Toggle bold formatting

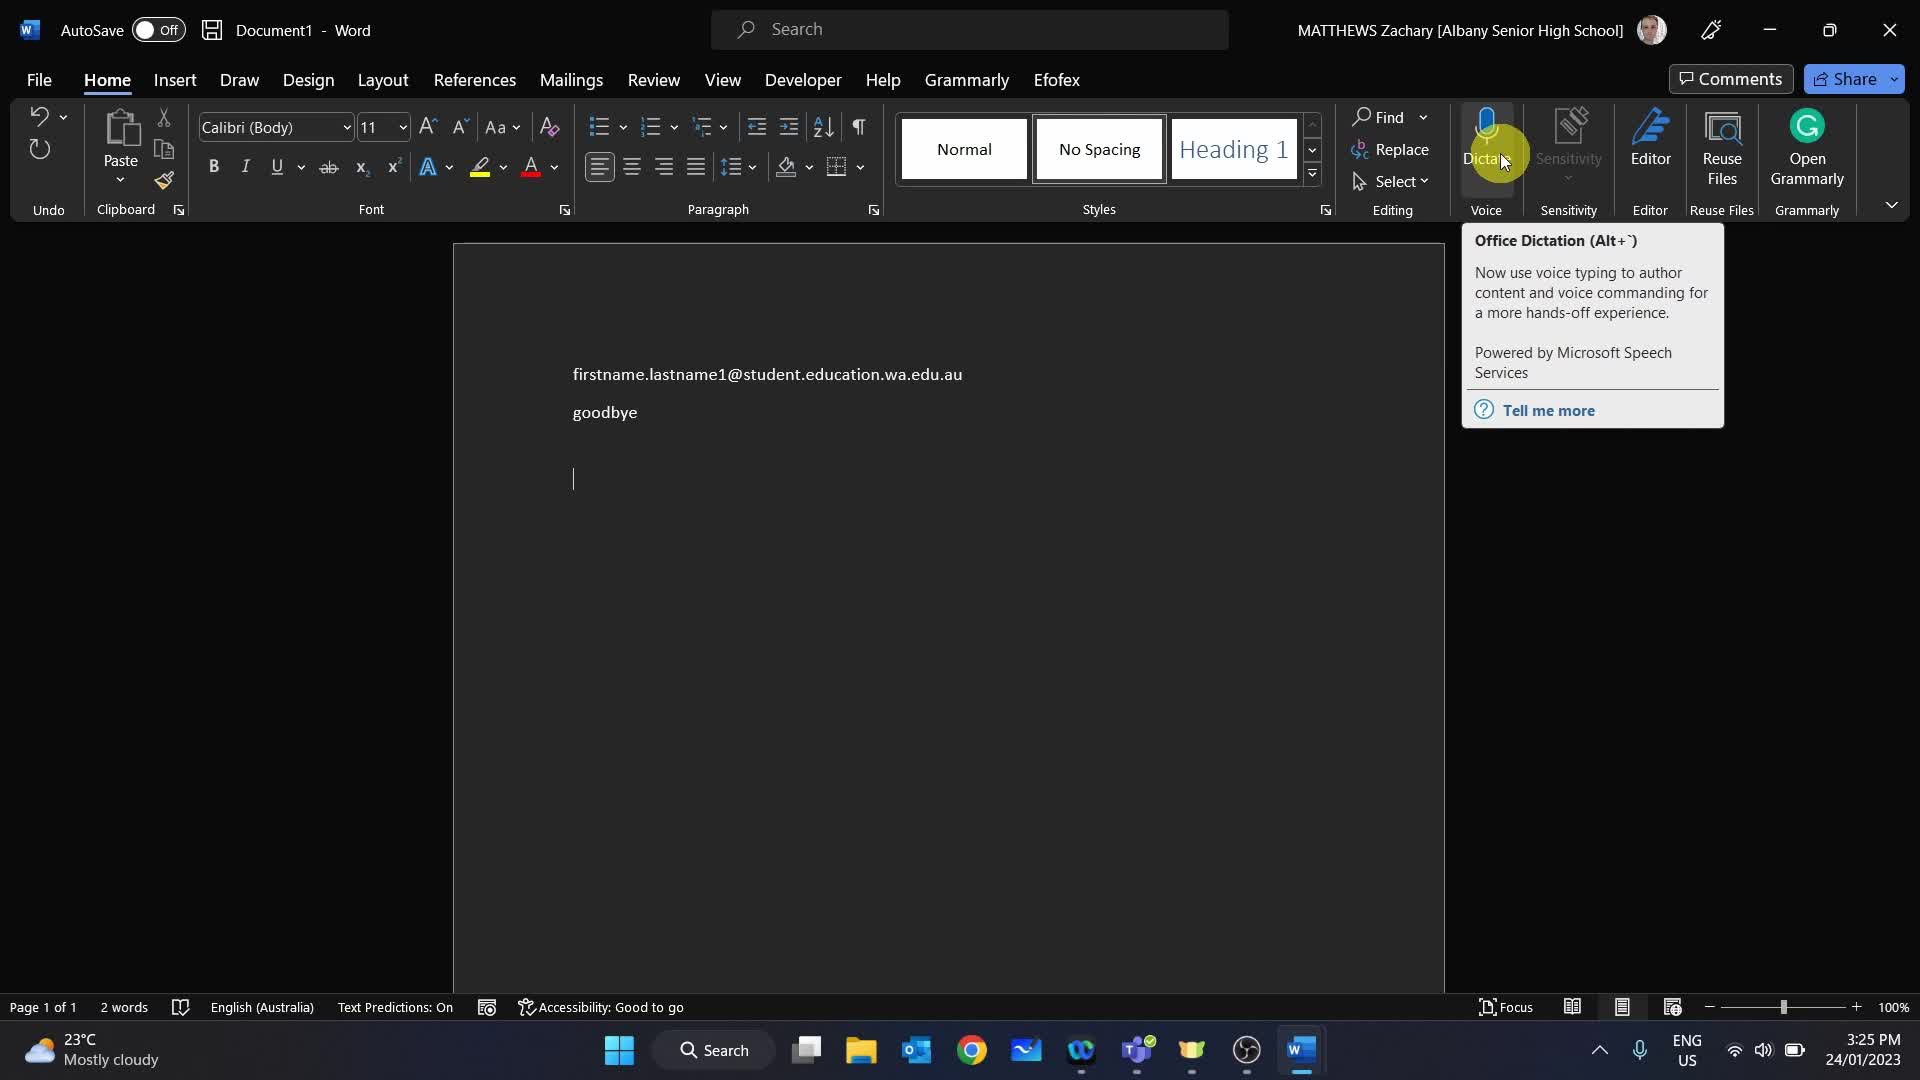[213, 167]
